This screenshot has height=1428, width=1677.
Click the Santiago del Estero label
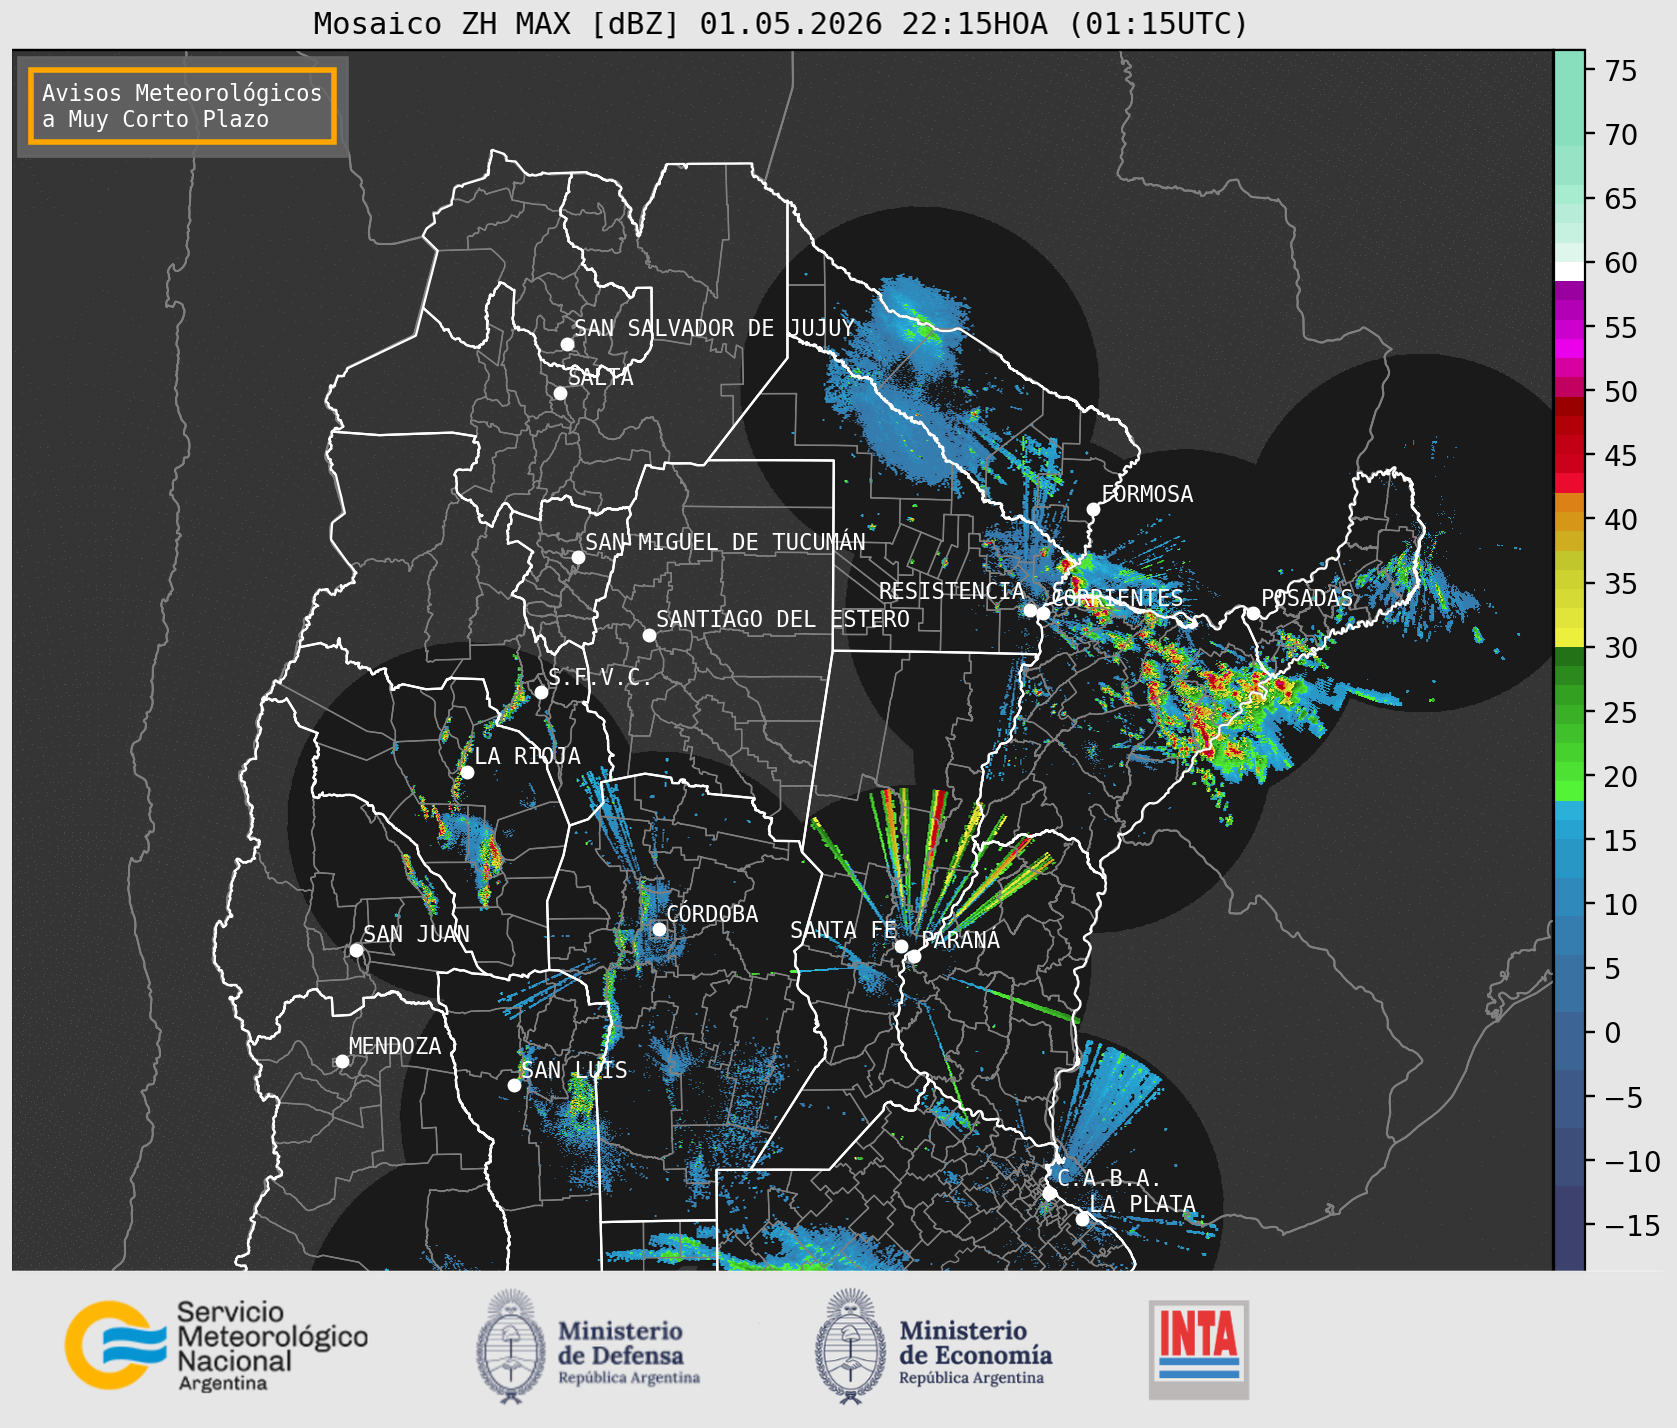(783, 619)
